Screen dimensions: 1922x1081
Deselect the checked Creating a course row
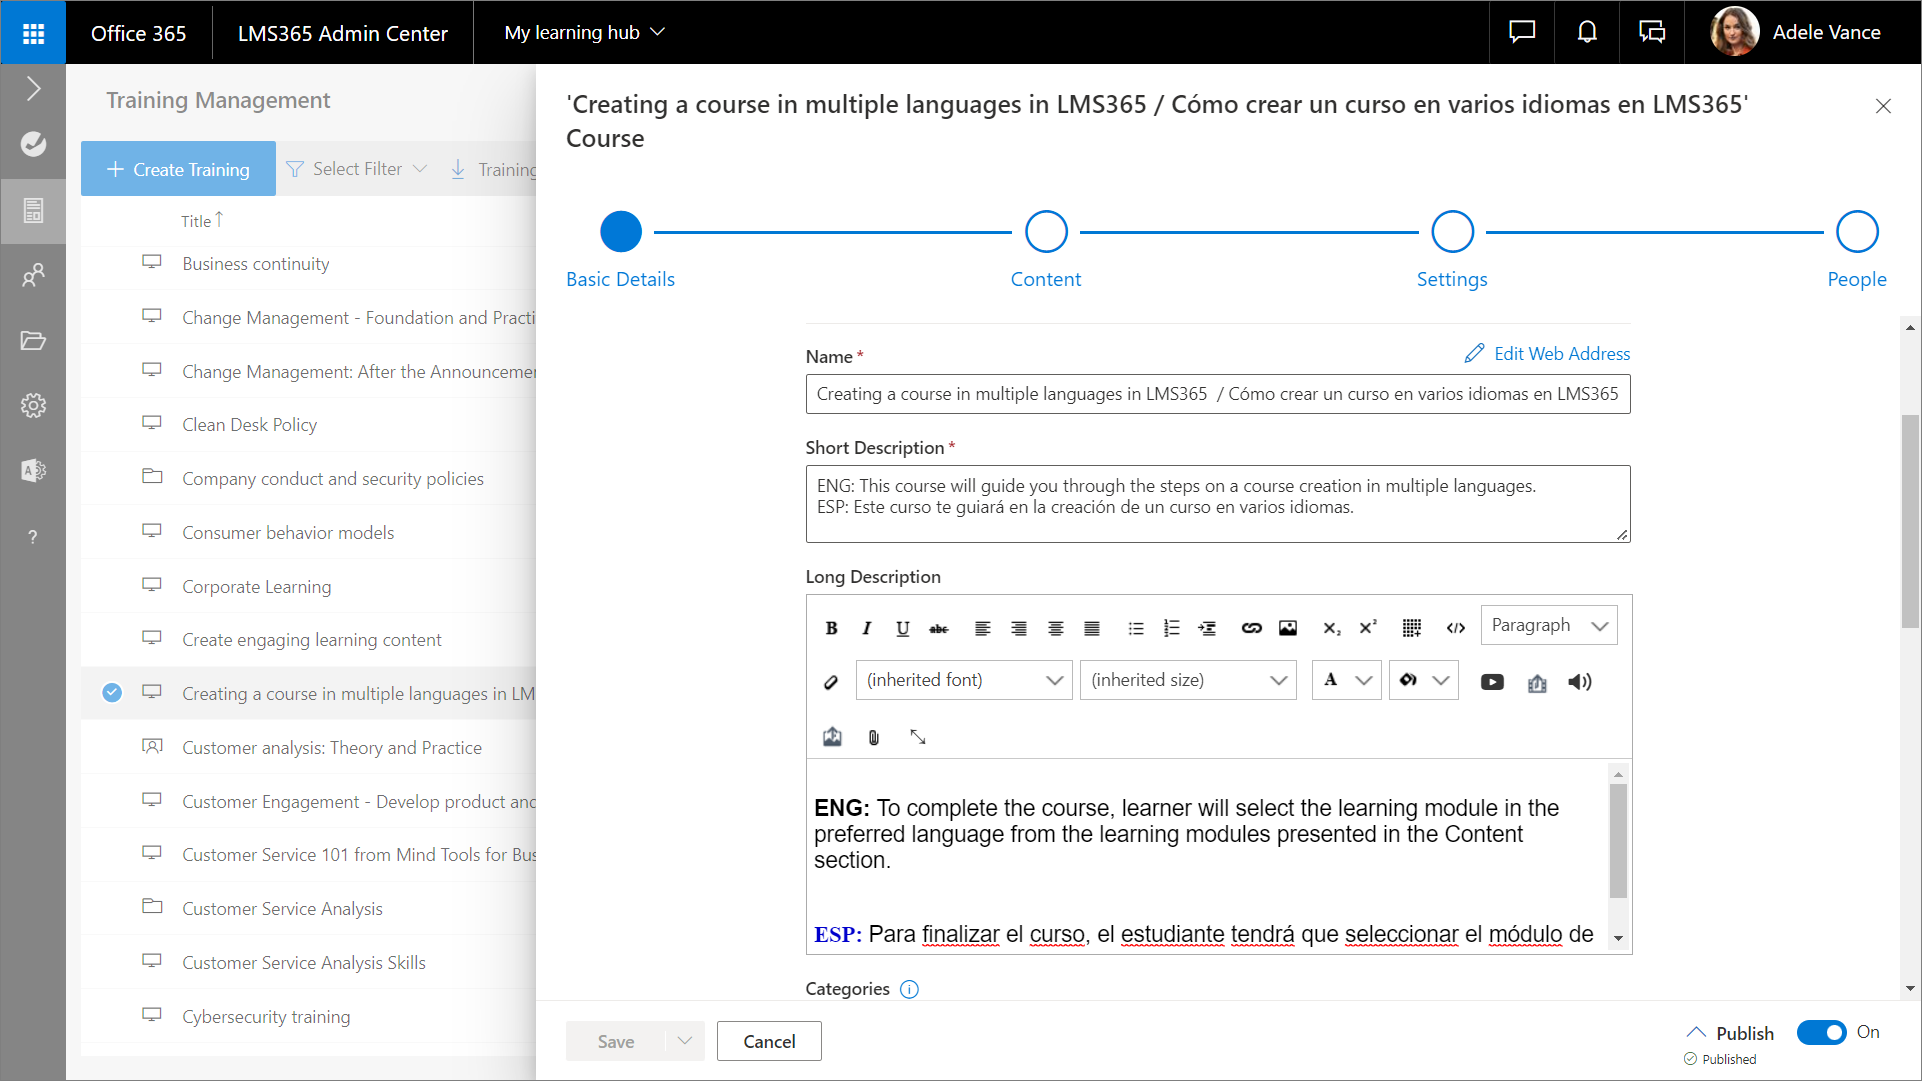coord(112,693)
